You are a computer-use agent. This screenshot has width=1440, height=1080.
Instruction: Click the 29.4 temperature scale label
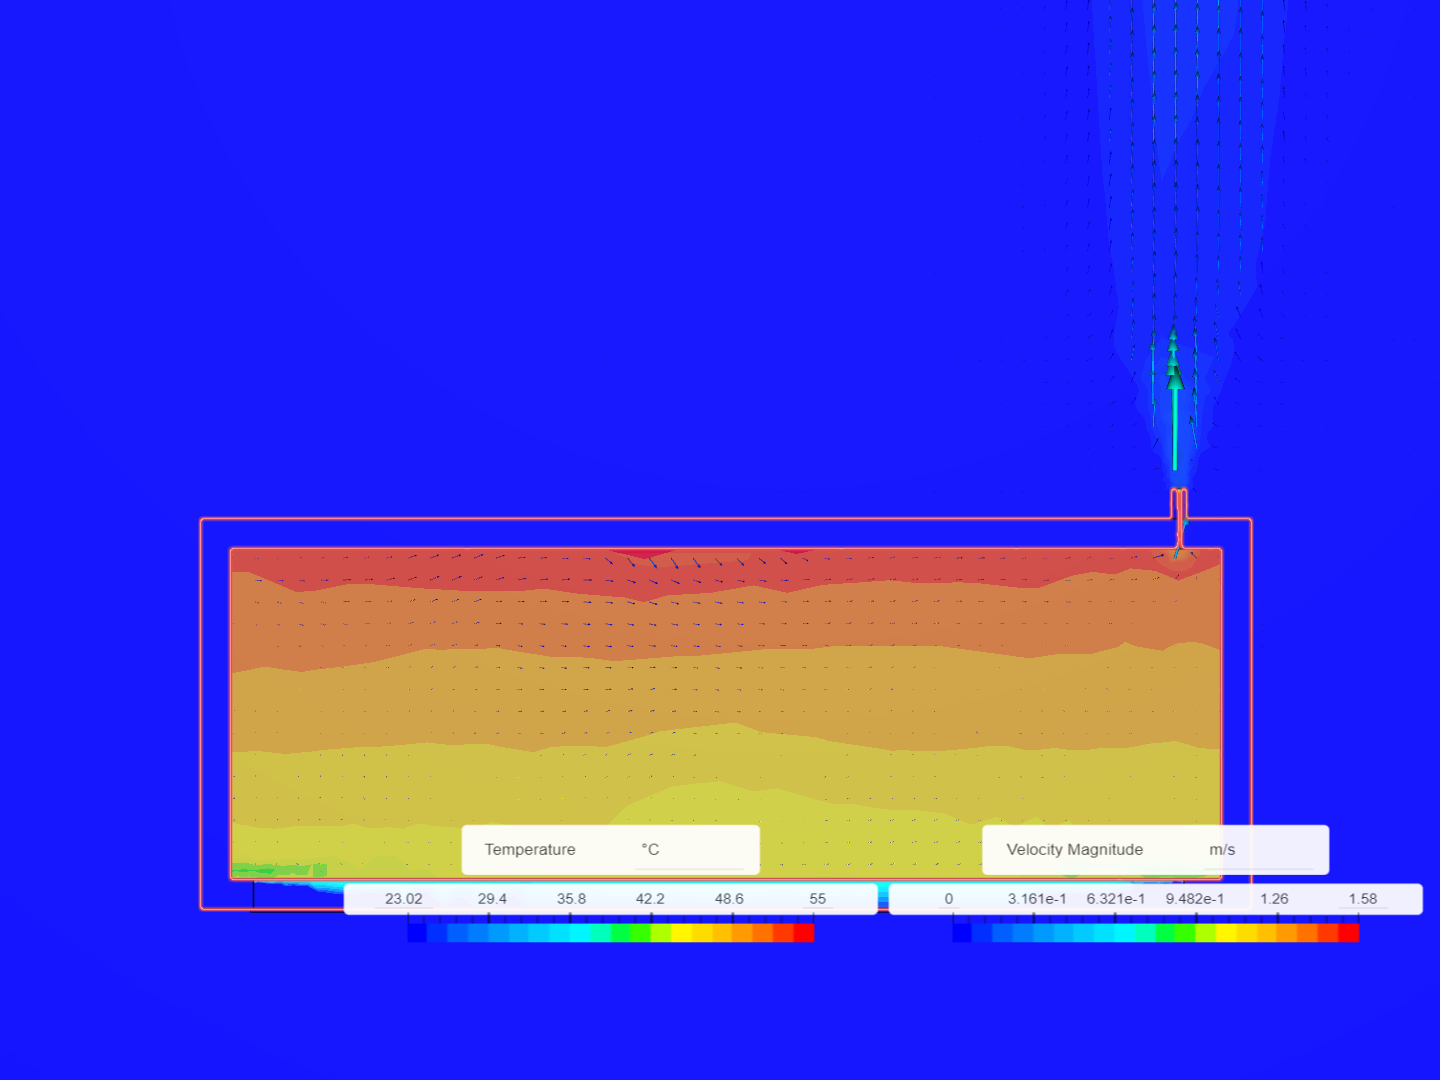pyautogui.click(x=492, y=898)
